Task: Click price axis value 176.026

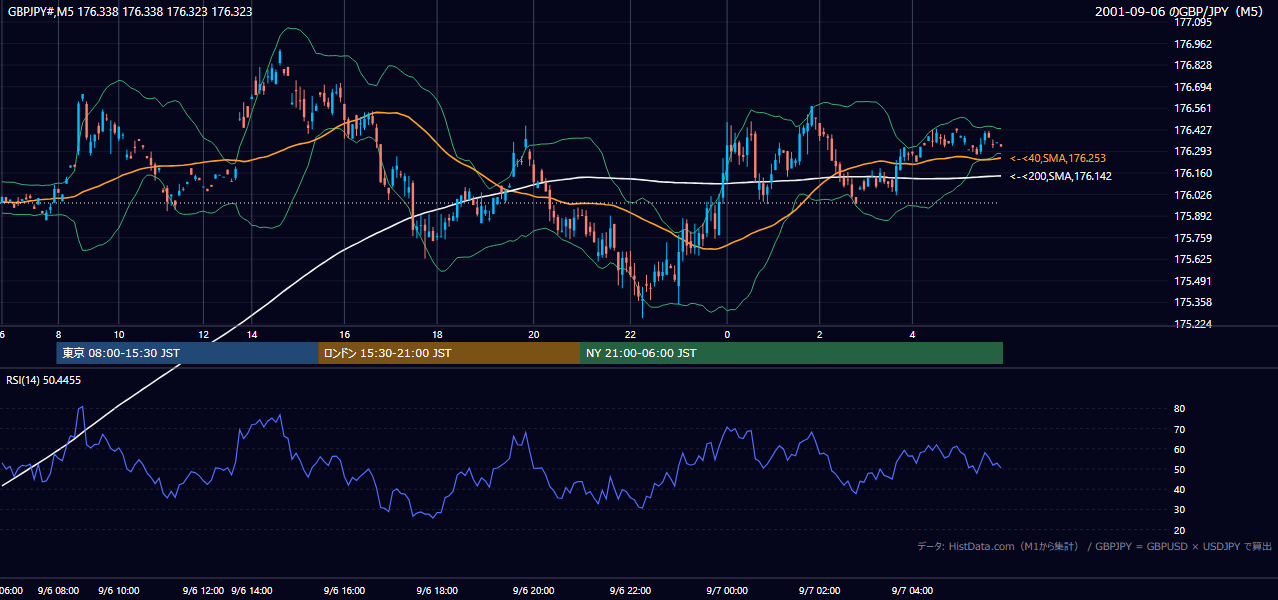Action: point(1192,195)
